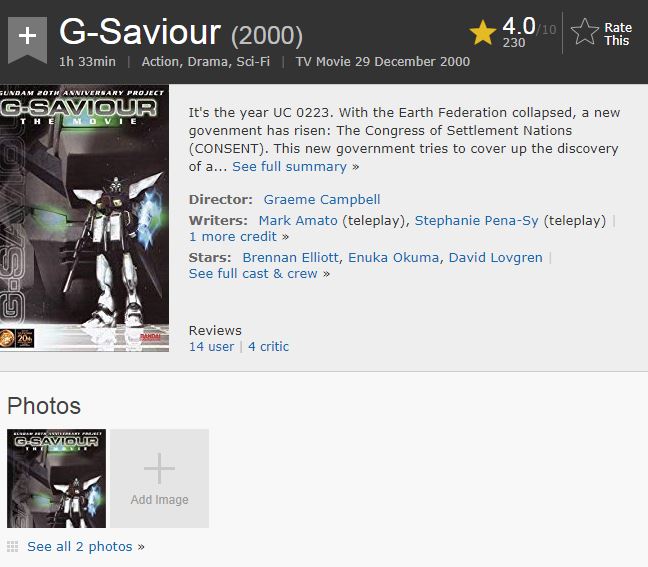Open the G-Saviour movie poster

[84, 218]
